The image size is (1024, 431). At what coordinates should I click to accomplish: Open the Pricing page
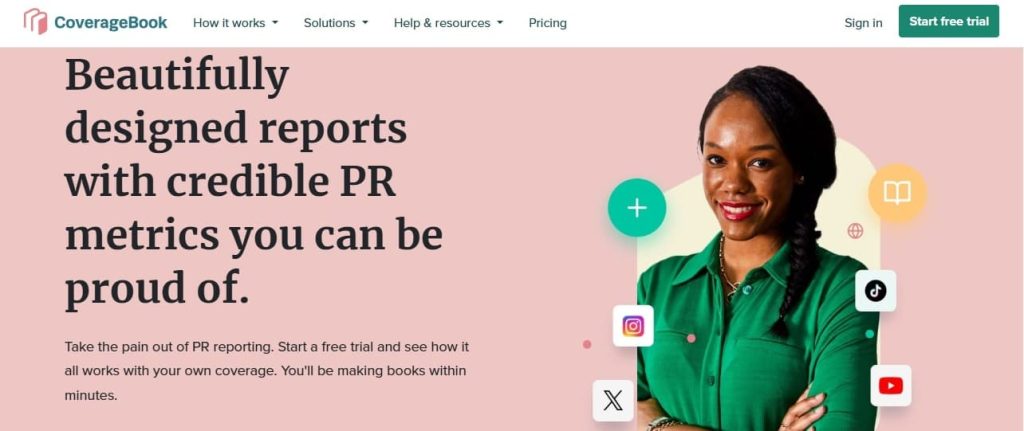pyautogui.click(x=547, y=23)
